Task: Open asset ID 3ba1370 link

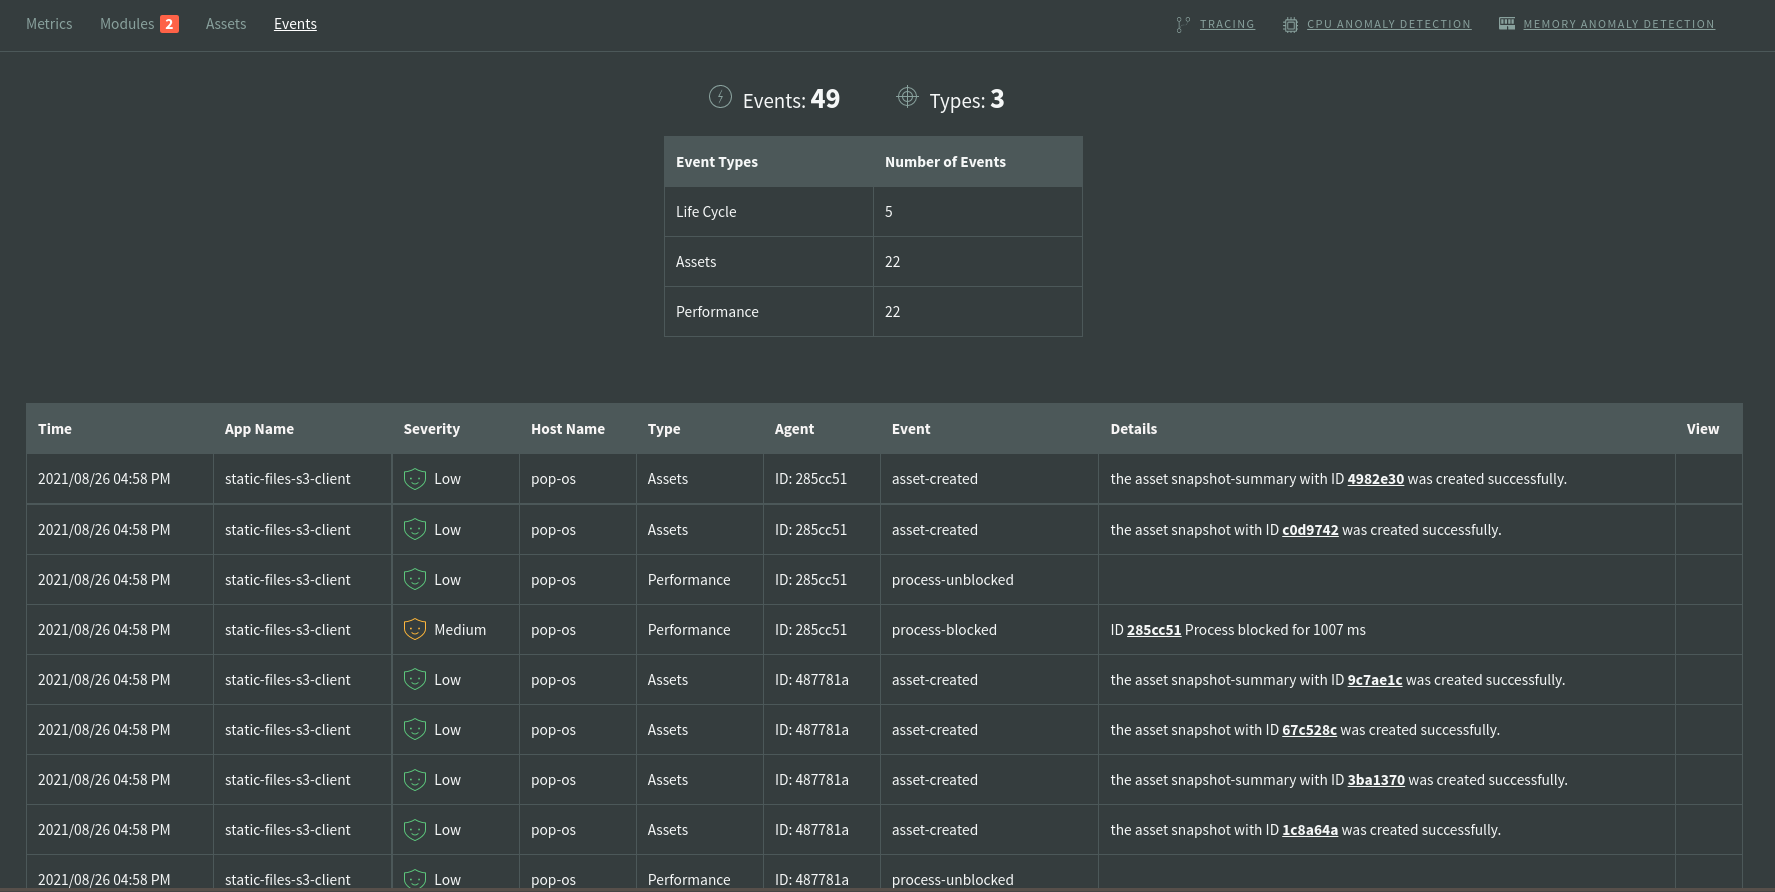Action: click(x=1376, y=780)
